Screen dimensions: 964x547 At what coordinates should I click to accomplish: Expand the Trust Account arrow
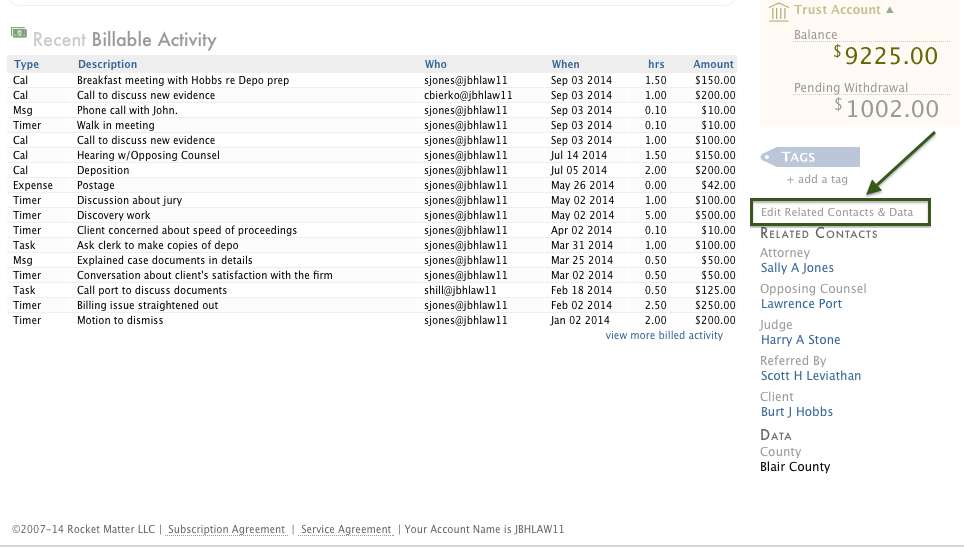pyautogui.click(x=890, y=10)
